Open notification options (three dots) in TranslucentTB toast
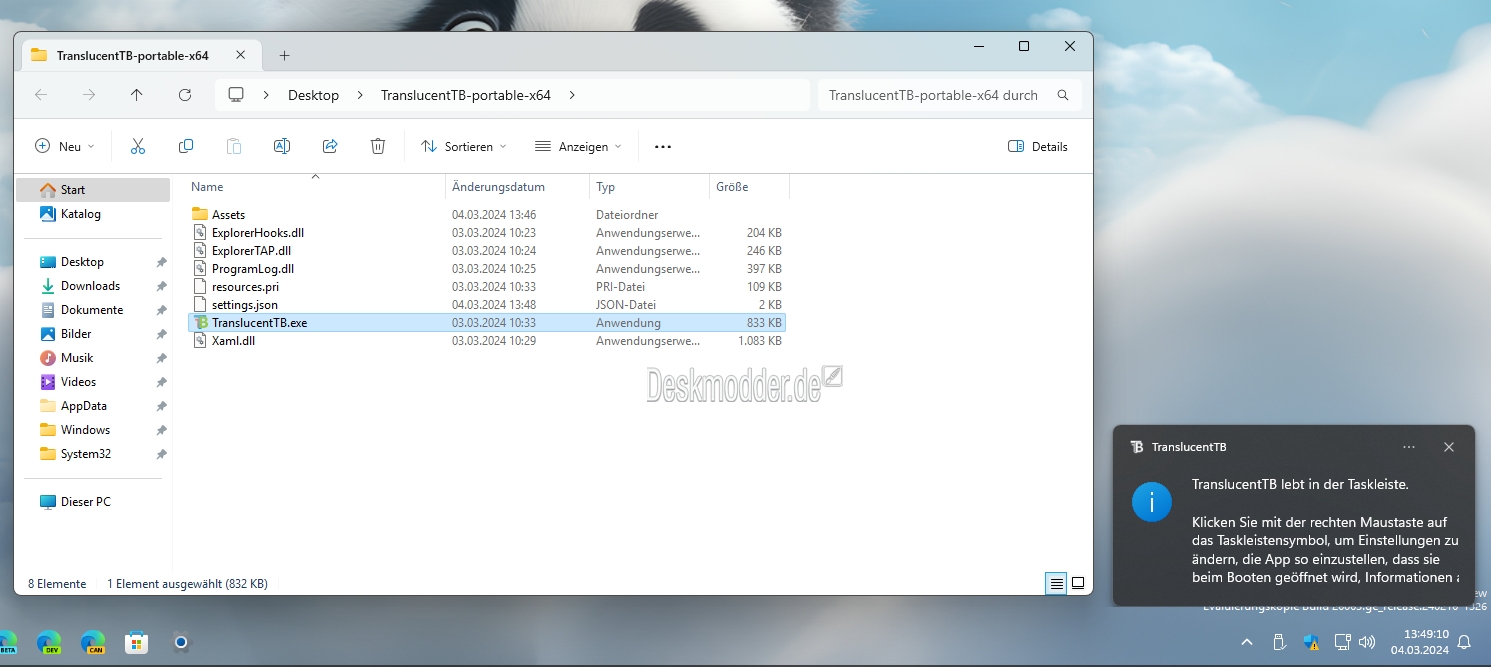The width and height of the screenshot is (1491, 667). click(x=1409, y=447)
